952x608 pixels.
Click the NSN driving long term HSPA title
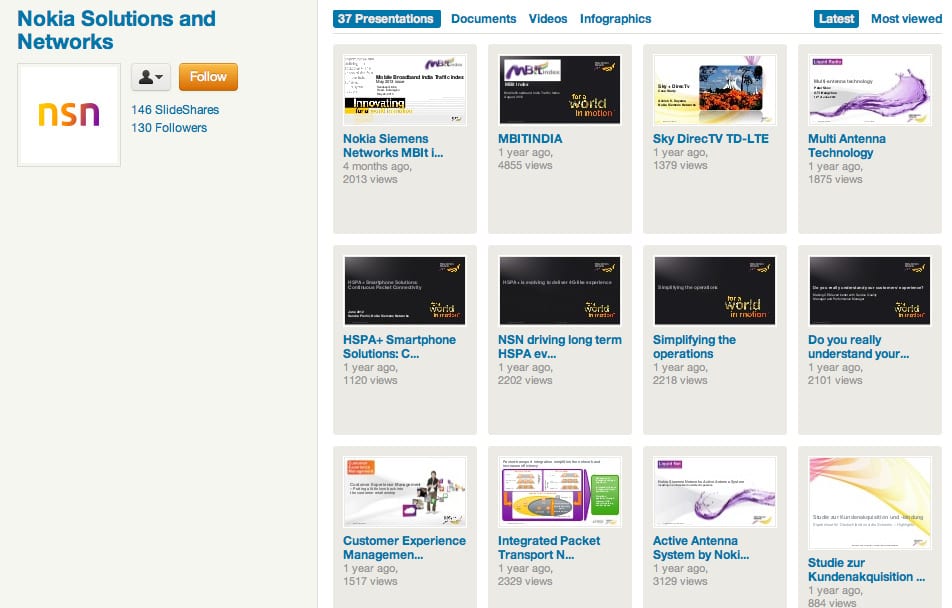tap(560, 347)
